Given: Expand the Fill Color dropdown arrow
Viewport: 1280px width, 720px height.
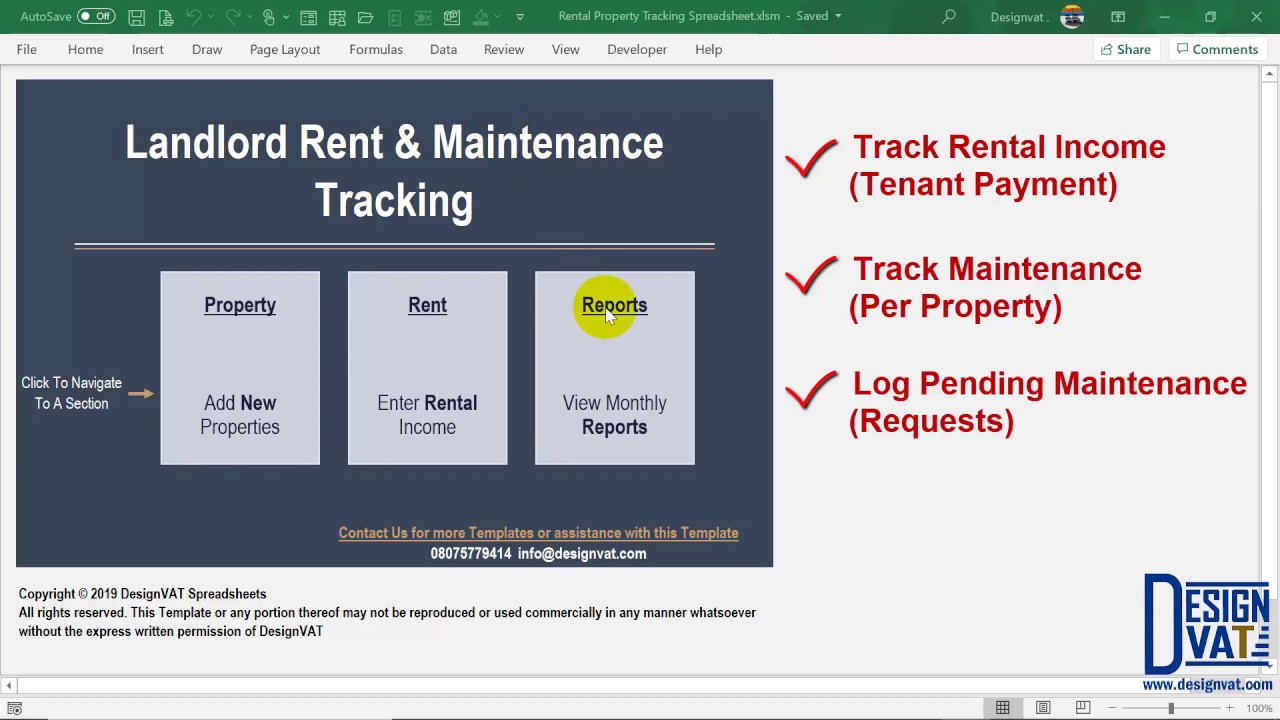Looking at the screenshot, I should [x=499, y=17].
